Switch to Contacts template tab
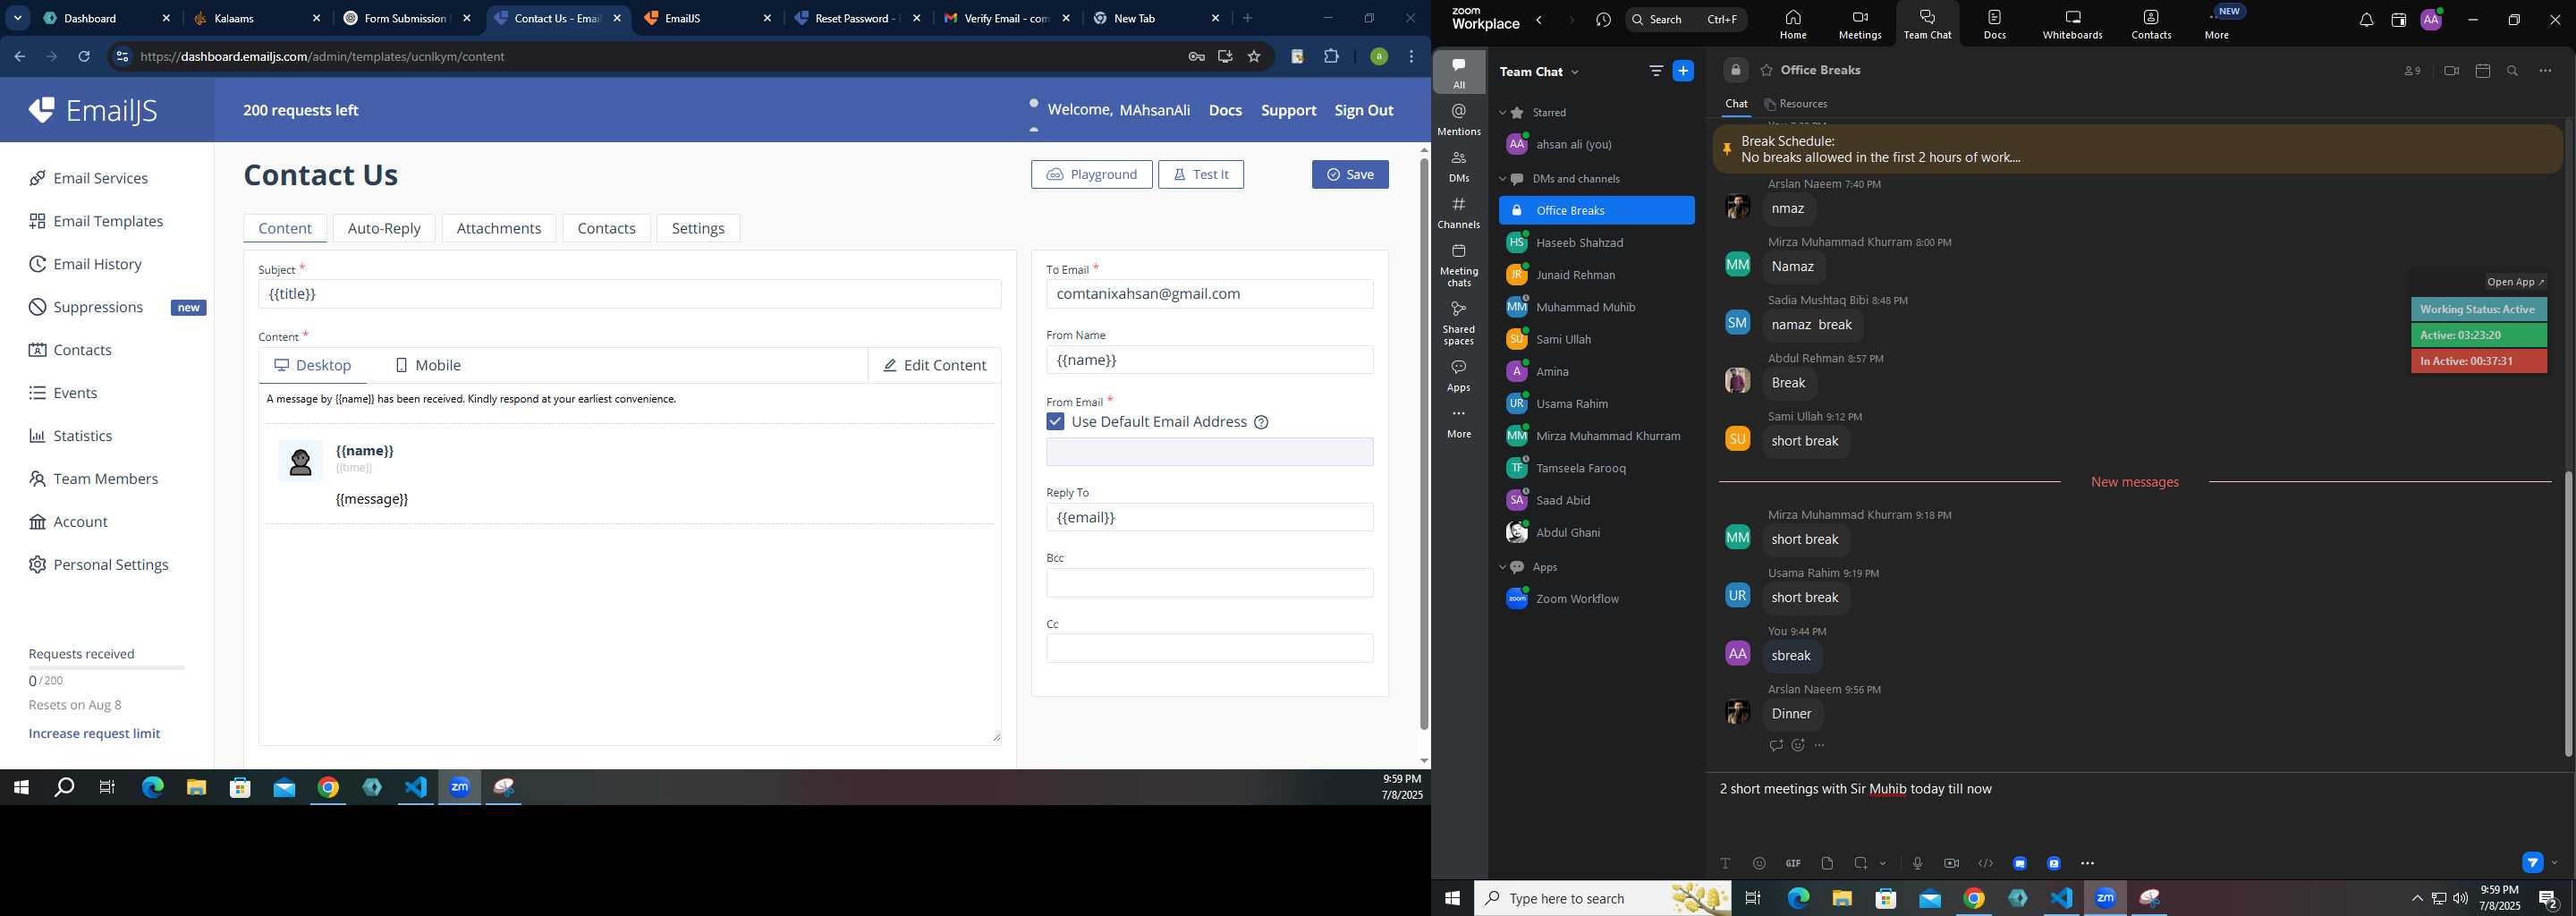The height and width of the screenshot is (916, 2576). pyautogui.click(x=606, y=228)
